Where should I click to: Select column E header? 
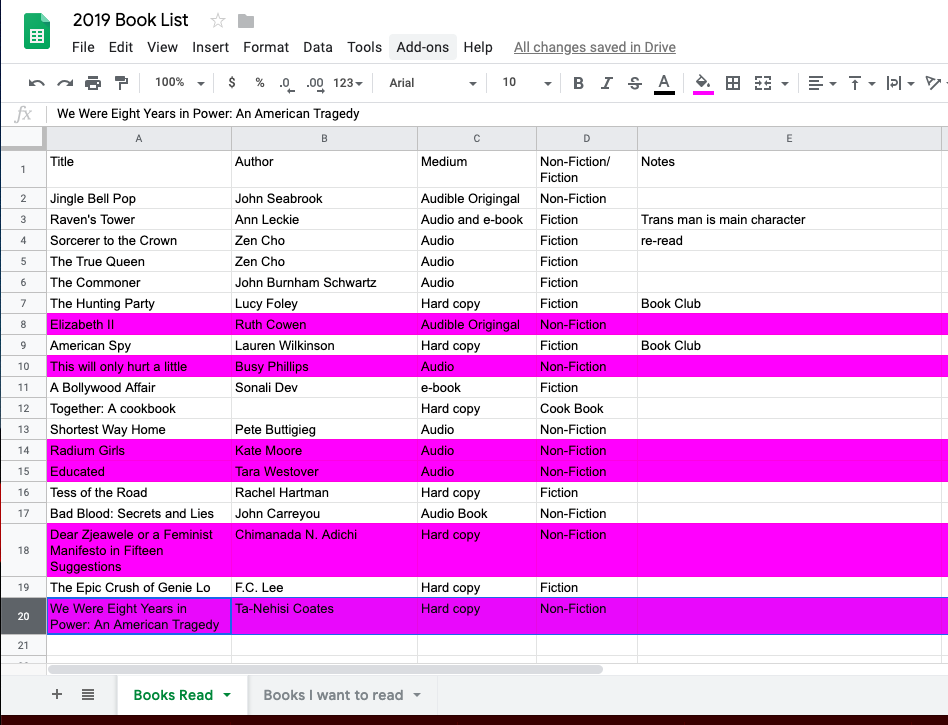pos(789,138)
